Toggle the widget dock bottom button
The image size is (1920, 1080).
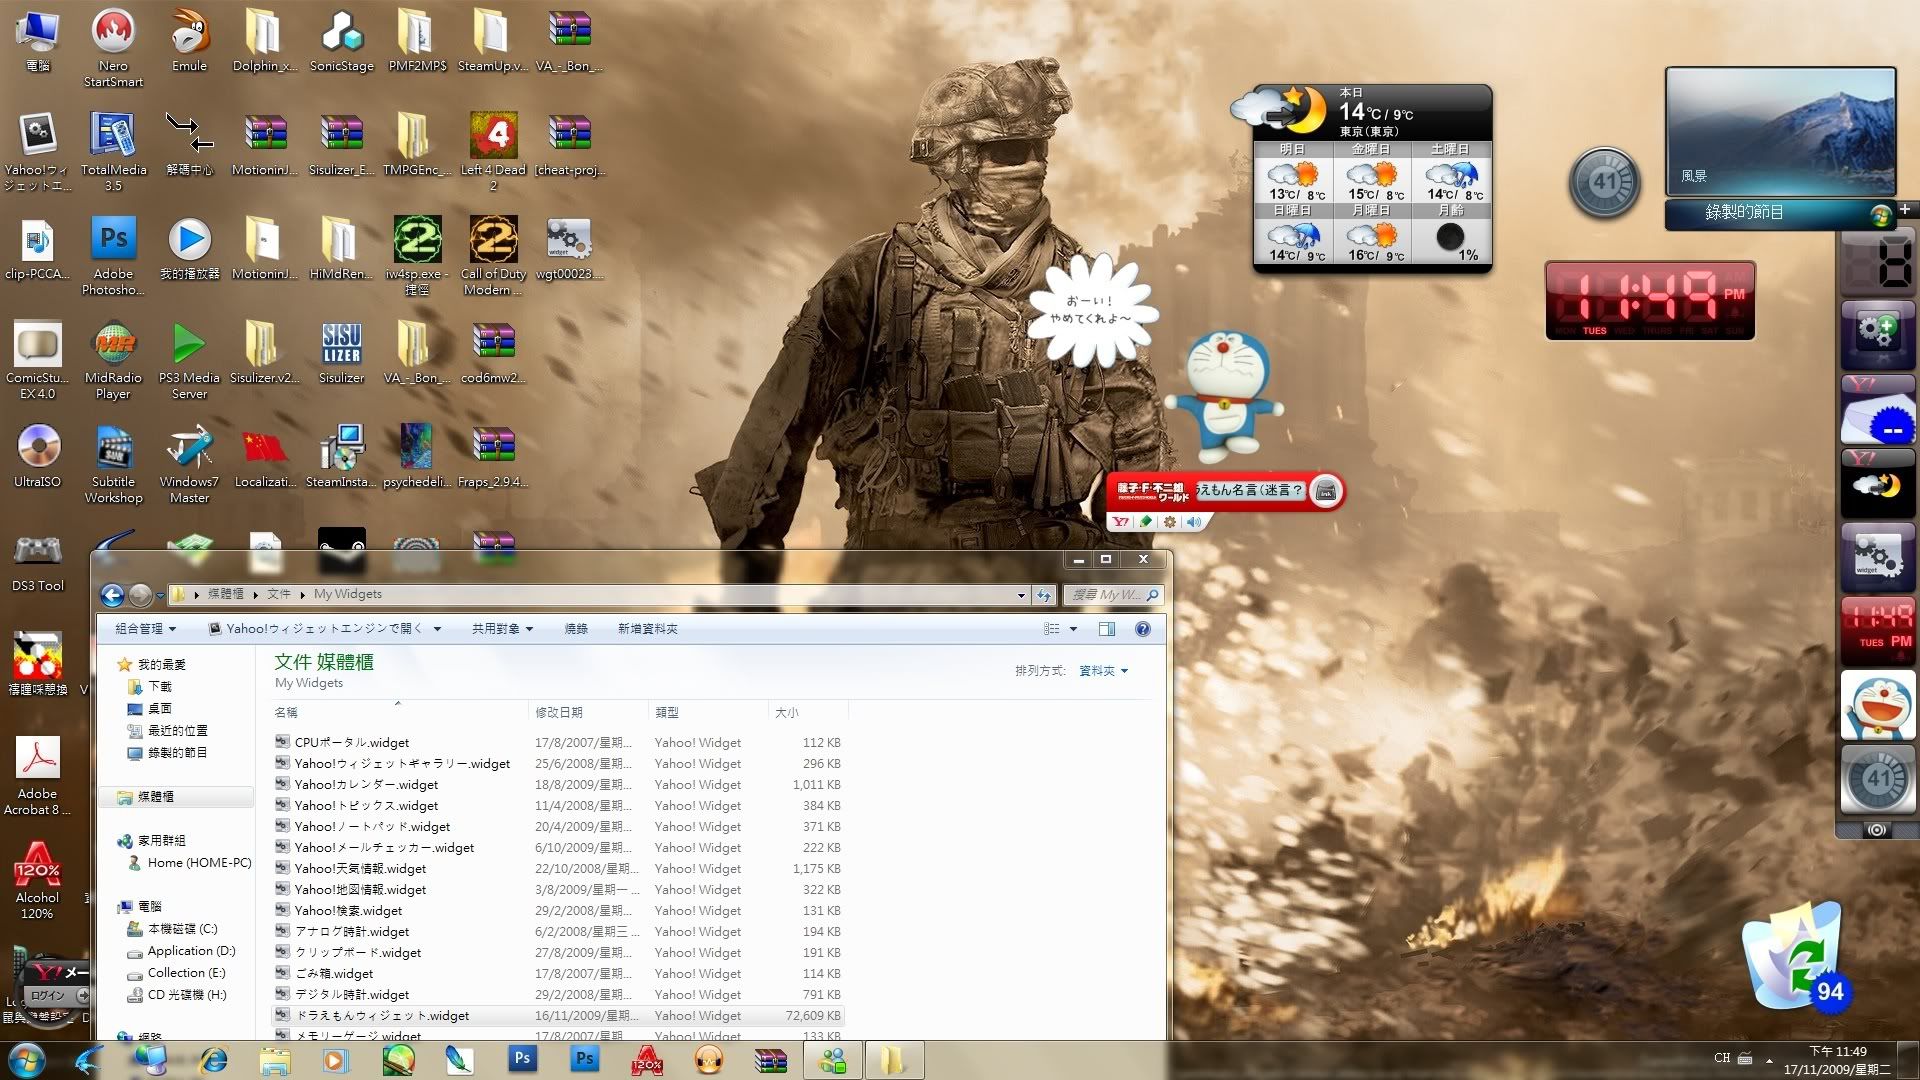point(1876,830)
